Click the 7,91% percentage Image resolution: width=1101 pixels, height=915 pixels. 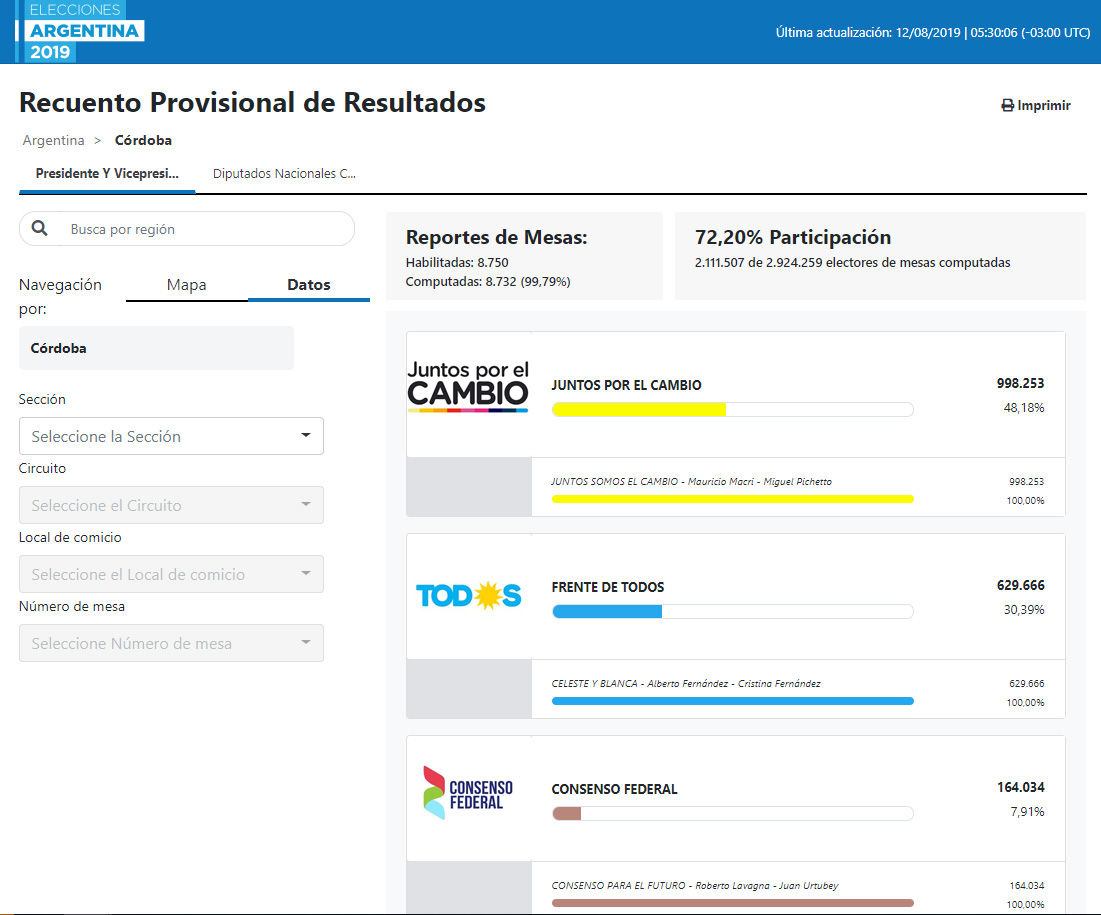(x=1027, y=812)
